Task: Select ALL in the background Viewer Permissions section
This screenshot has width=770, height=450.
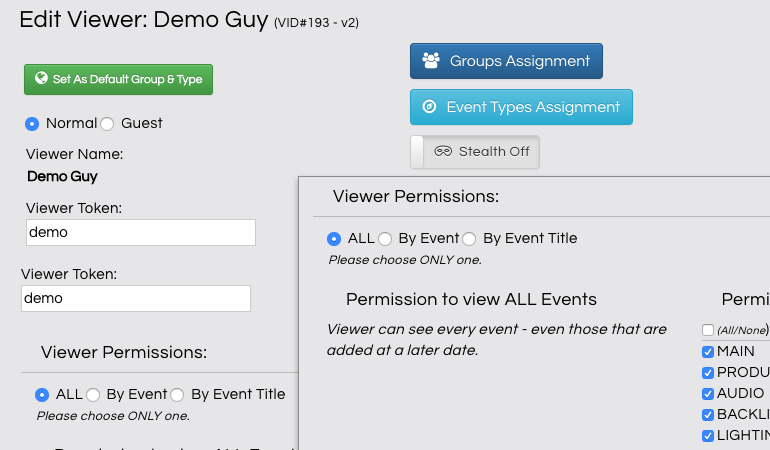Action: click(42, 395)
